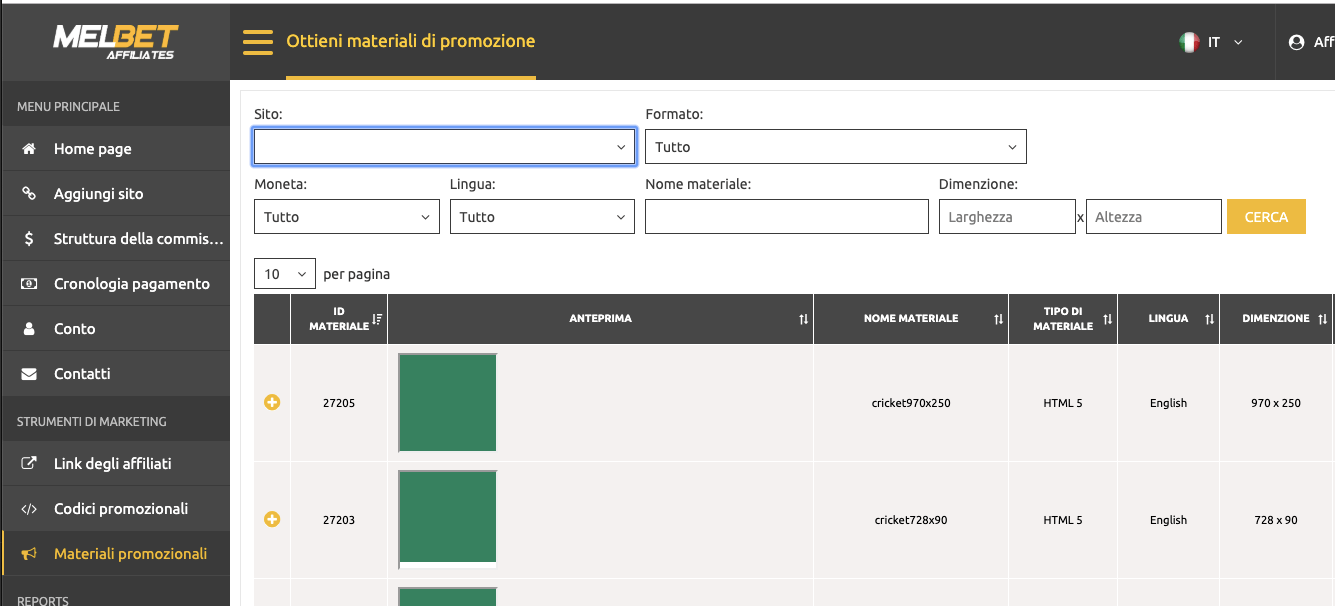
Task: Click the Melbet Affiliates logo
Action: 115,41
